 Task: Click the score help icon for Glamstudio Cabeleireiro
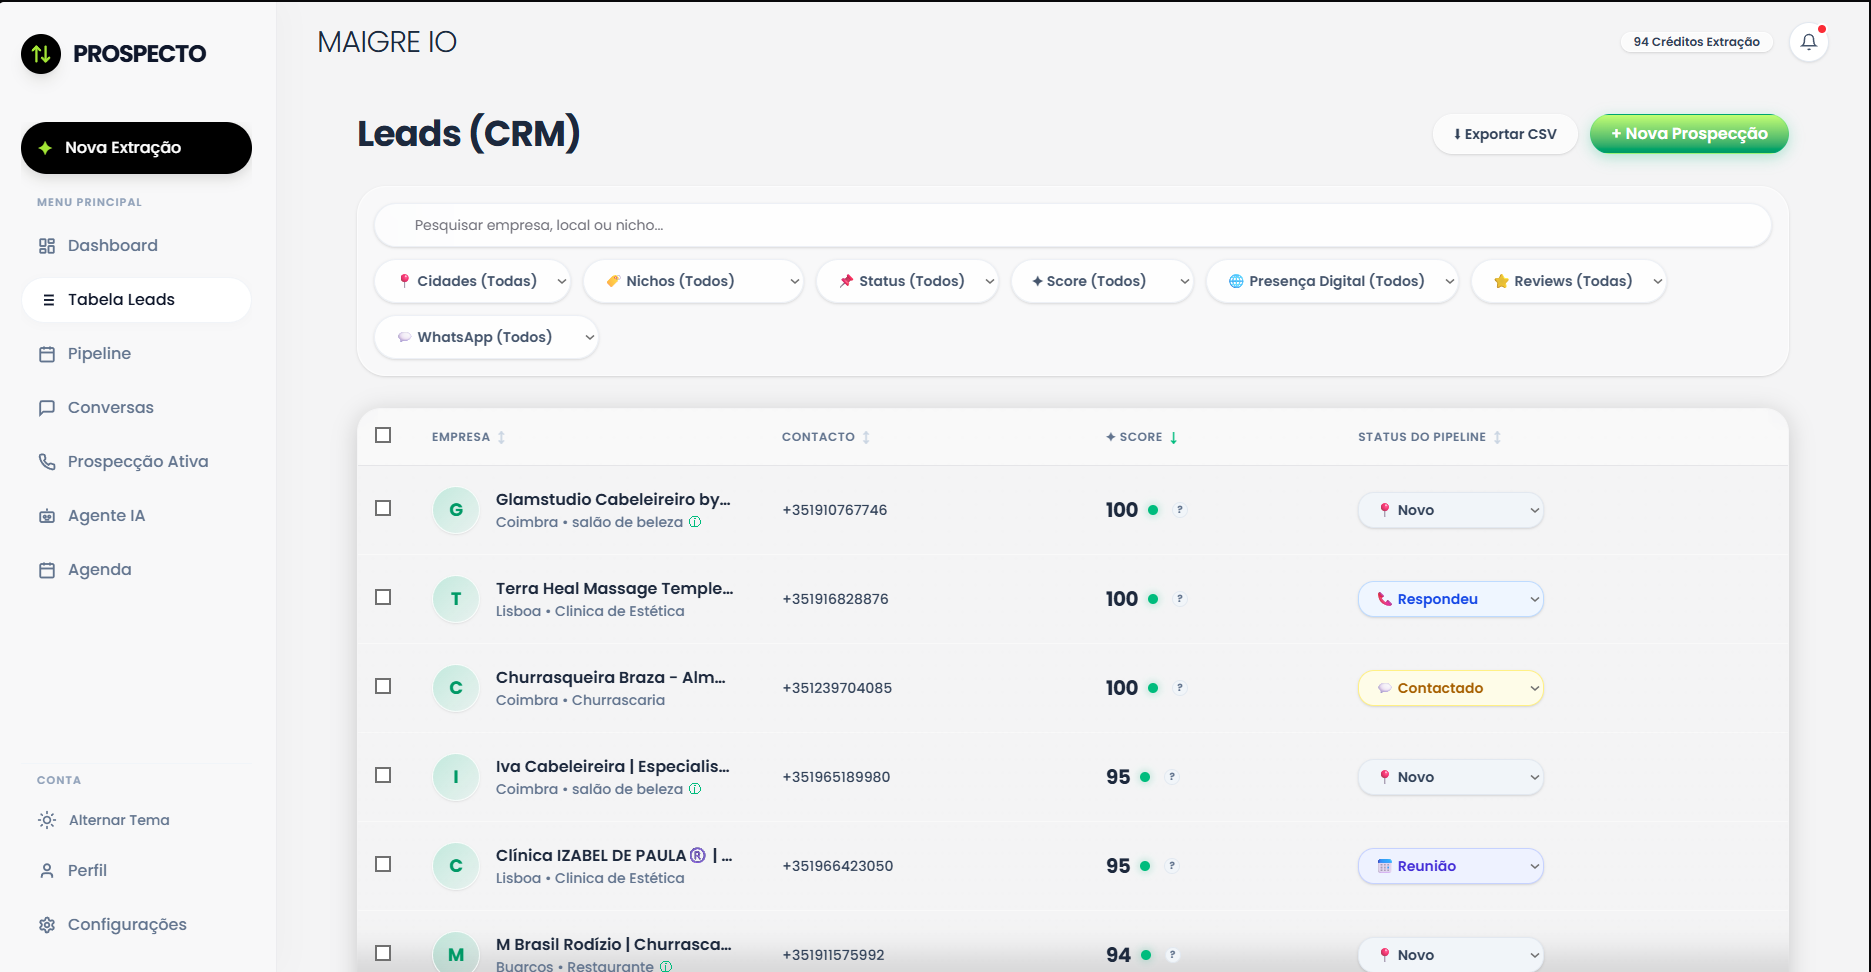[1180, 510]
